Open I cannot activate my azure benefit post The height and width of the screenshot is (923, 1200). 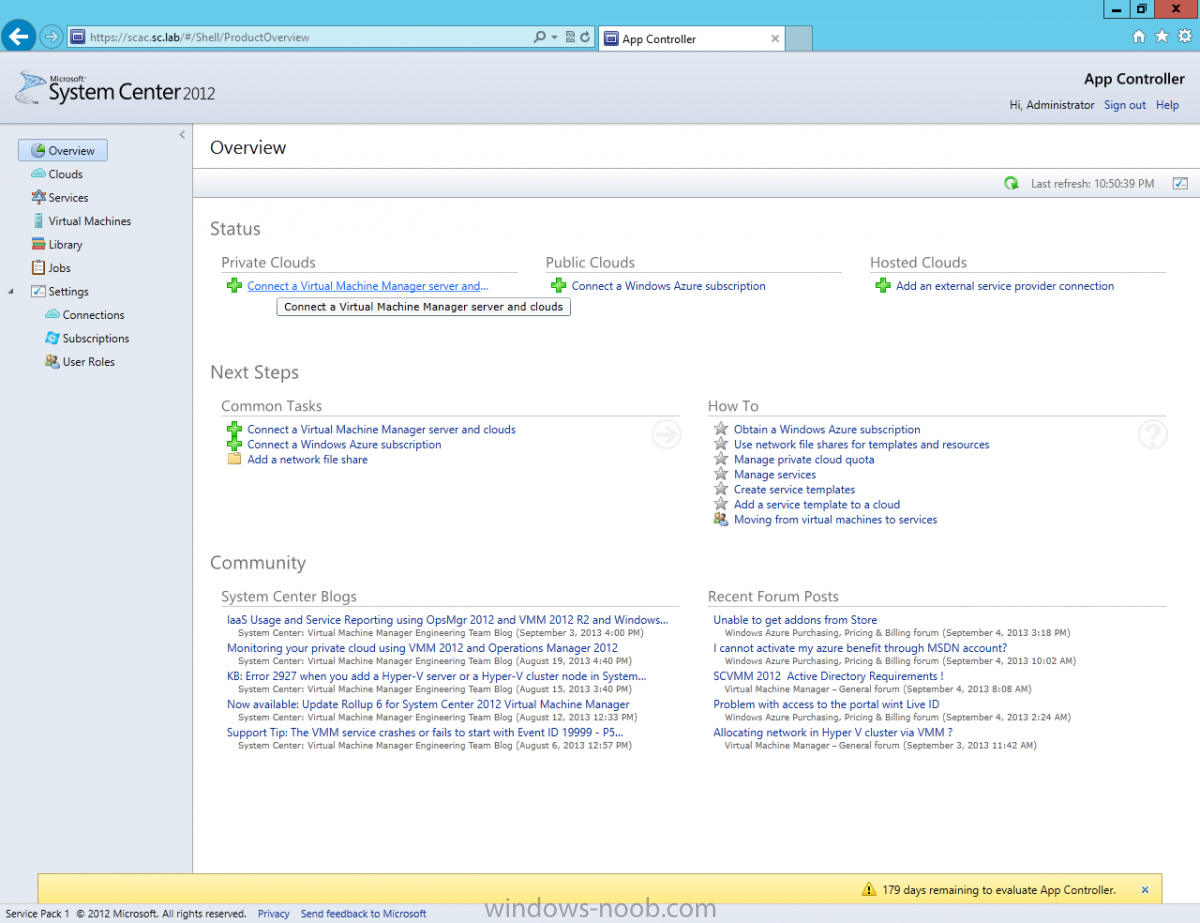click(x=860, y=648)
